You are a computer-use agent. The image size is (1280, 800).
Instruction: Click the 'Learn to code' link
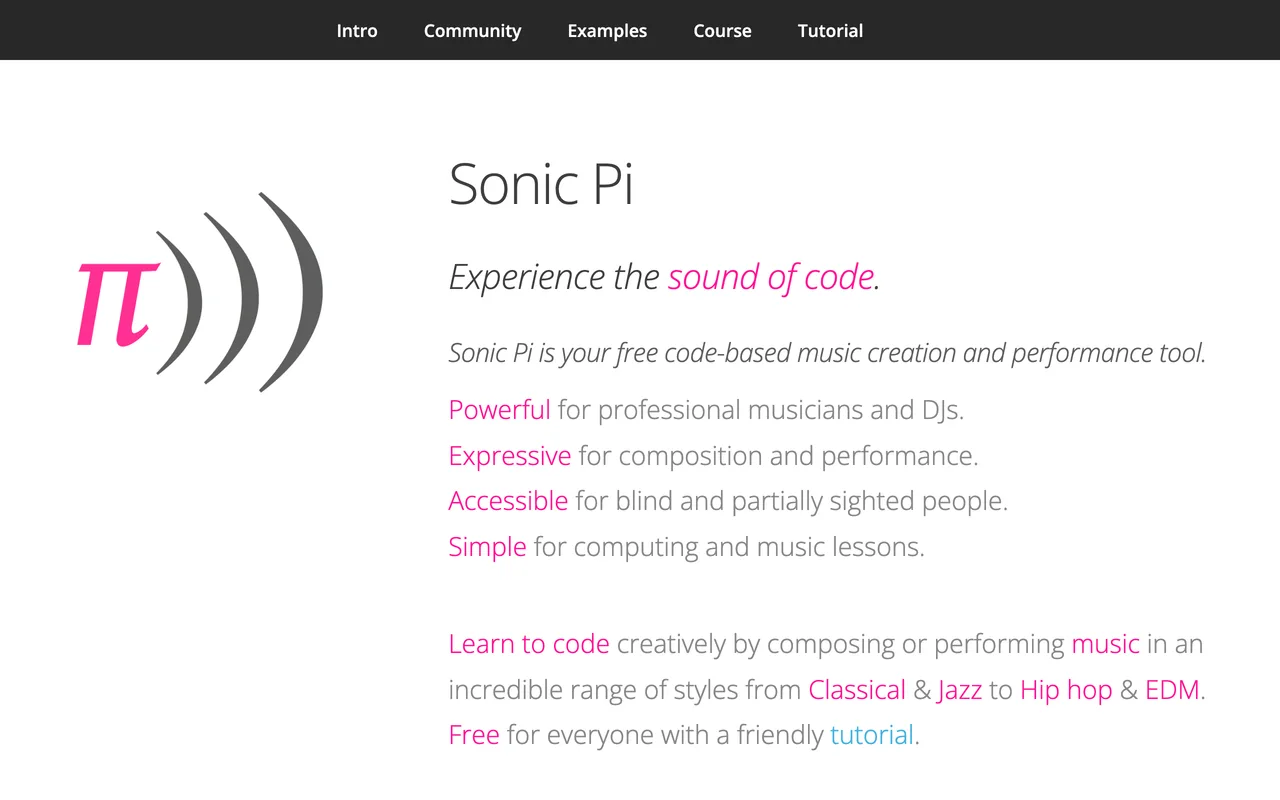(x=529, y=644)
